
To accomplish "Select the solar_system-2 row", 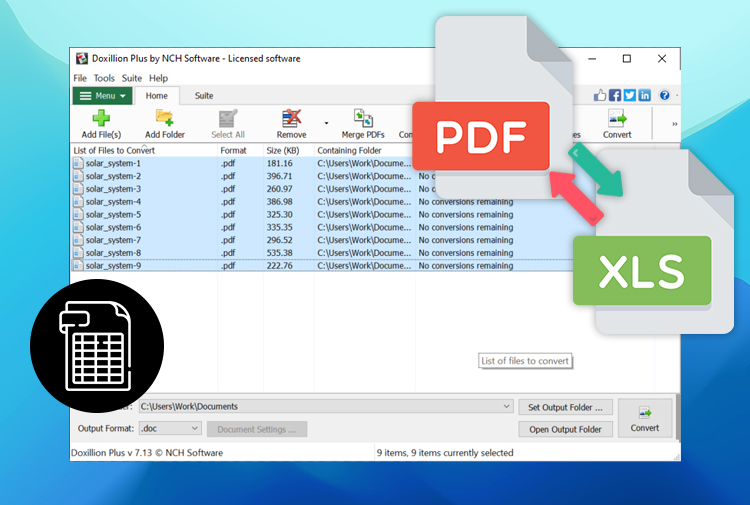I will click(x=321, y=176).
